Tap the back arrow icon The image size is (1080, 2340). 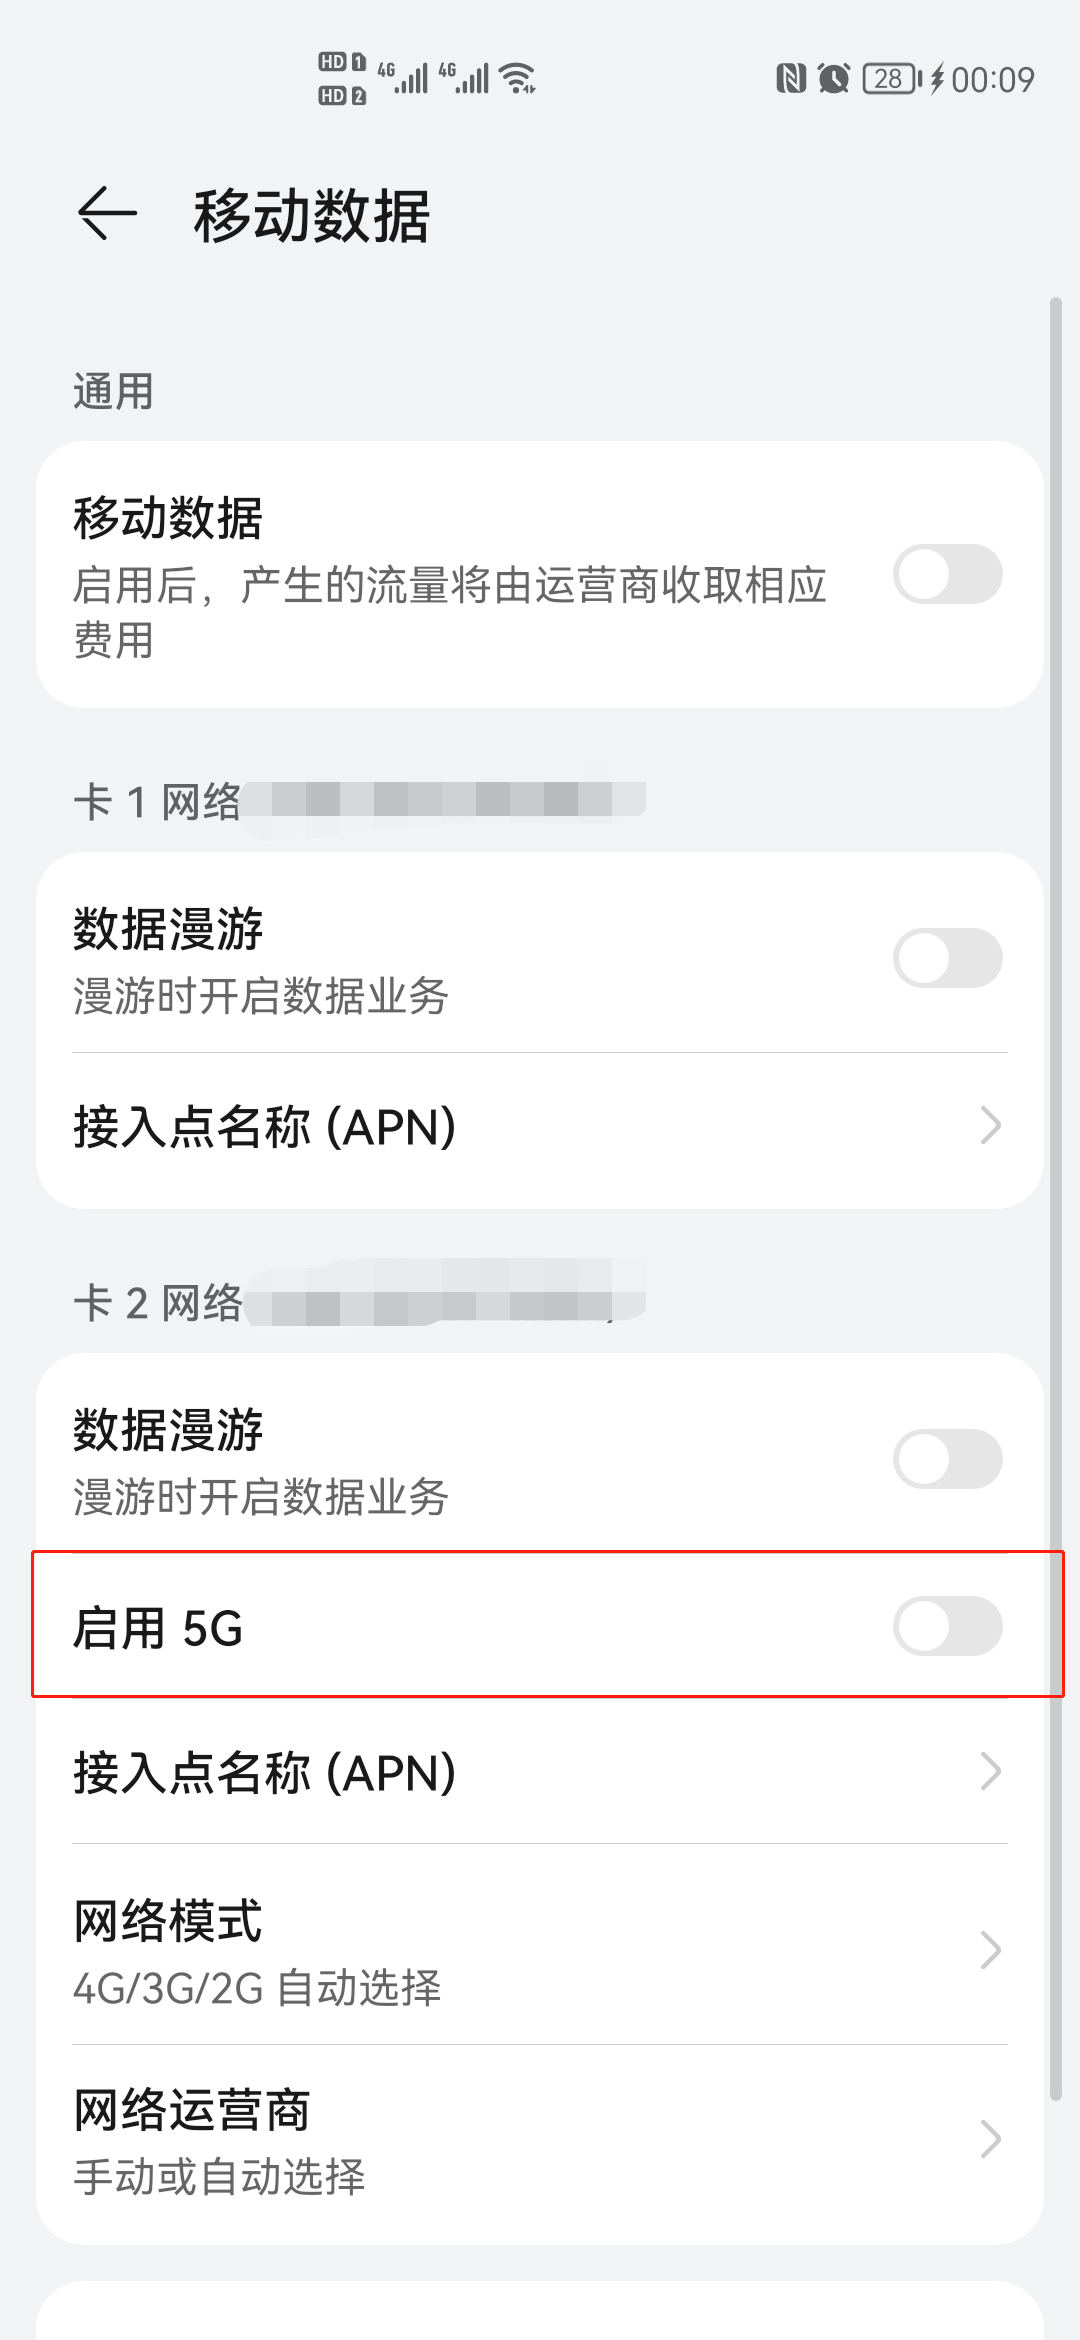[x=107, y=213]
